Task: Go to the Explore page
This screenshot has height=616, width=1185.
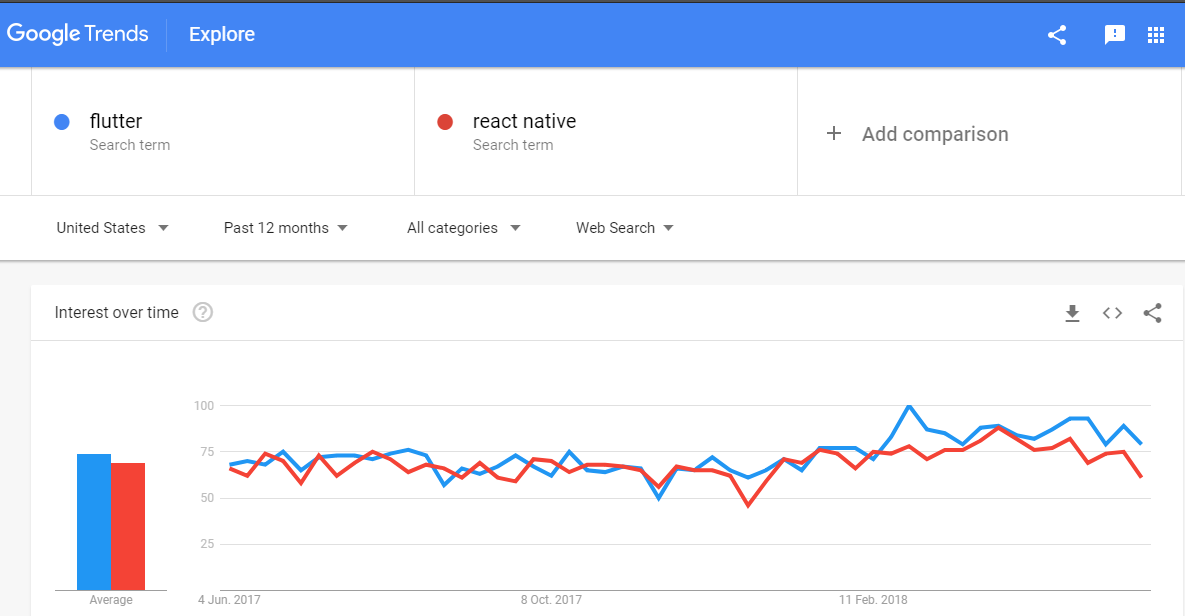Action: 222,34
